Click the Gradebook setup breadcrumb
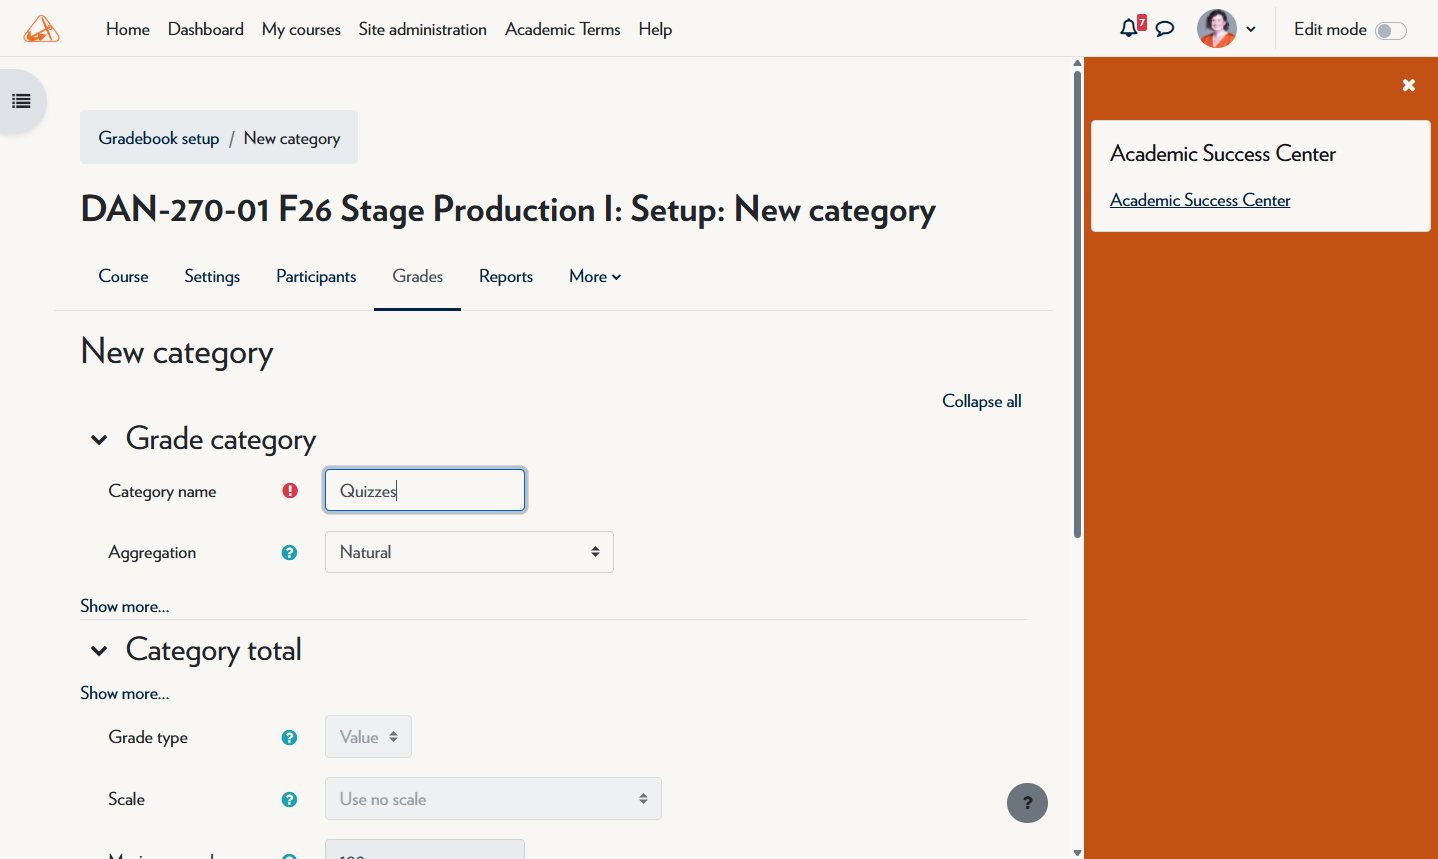 point(159,138)
